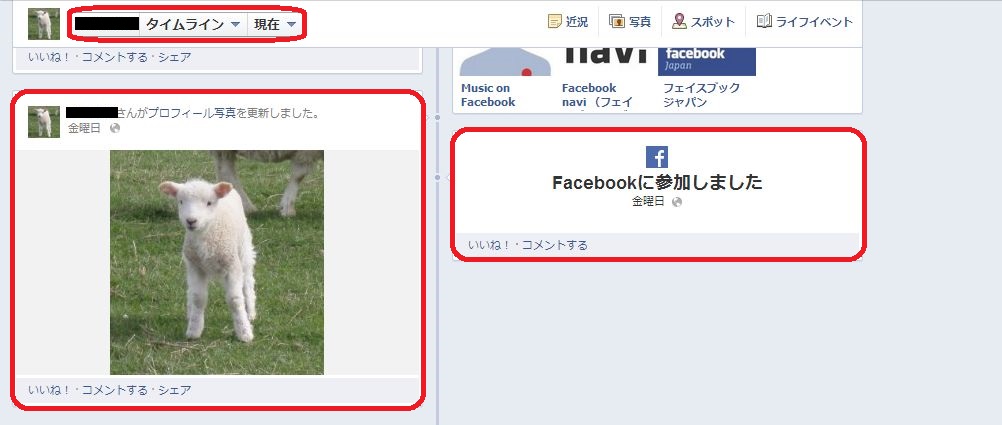
Task: Click the 写真 photo icon
Action: click(x=617, y=21)
